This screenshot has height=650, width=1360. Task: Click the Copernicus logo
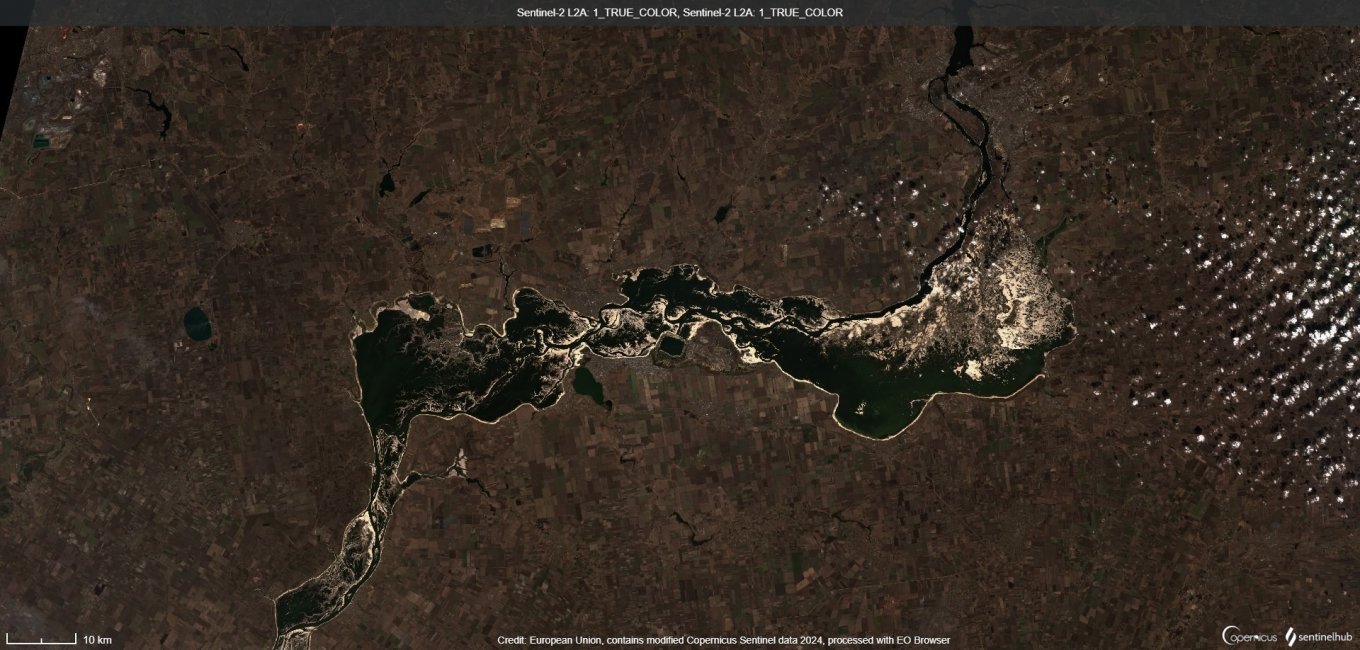[x=1248, y=637]
